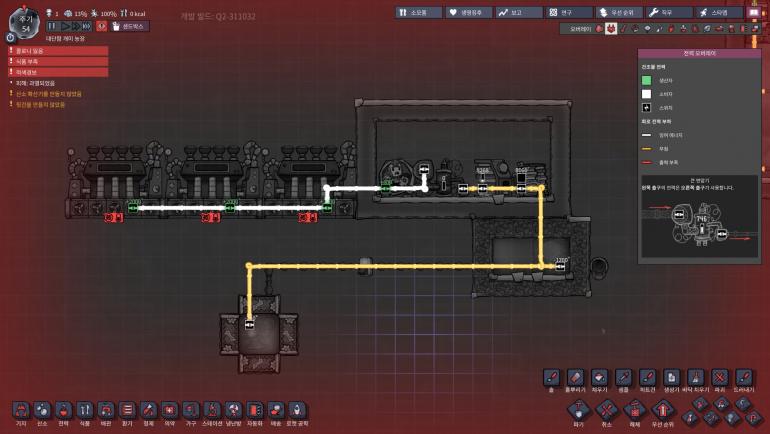Select the sandbox Sample (샘플) tool
The height and width of the screenshot is (434, 770).
pyautogui.click(x=624, y=378)
